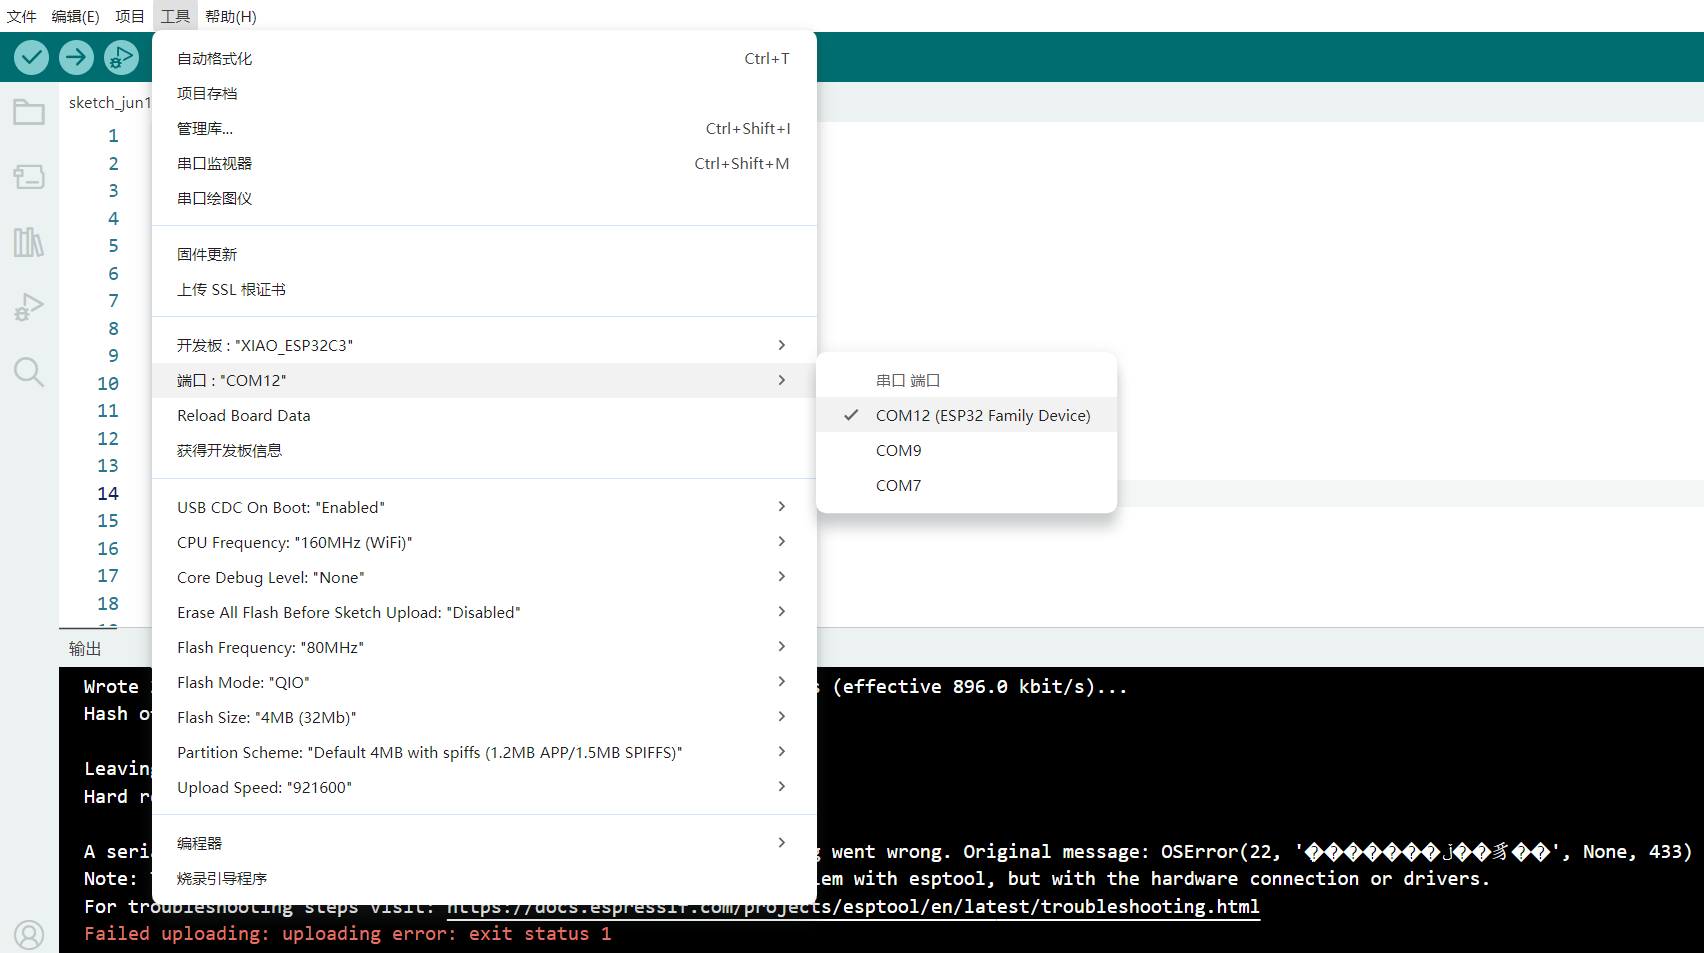The height and width of the screenshot is (953, 1704).
Task: Expand the 端口 COM12 submenu arrow
Action: [x=782, y=380]
